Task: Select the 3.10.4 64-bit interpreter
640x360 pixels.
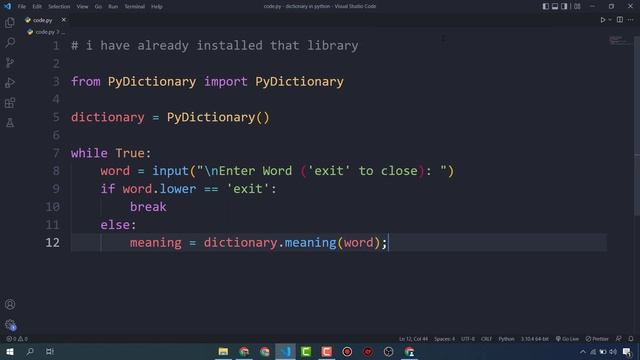Action: tap(534, 339)
